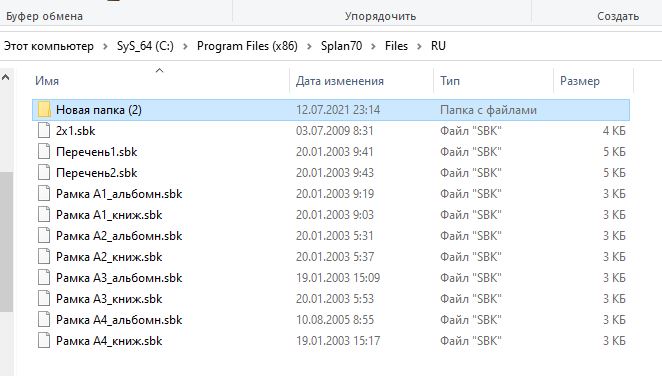
Task: Click the Размер column header
Action: (x=593, y=81)
